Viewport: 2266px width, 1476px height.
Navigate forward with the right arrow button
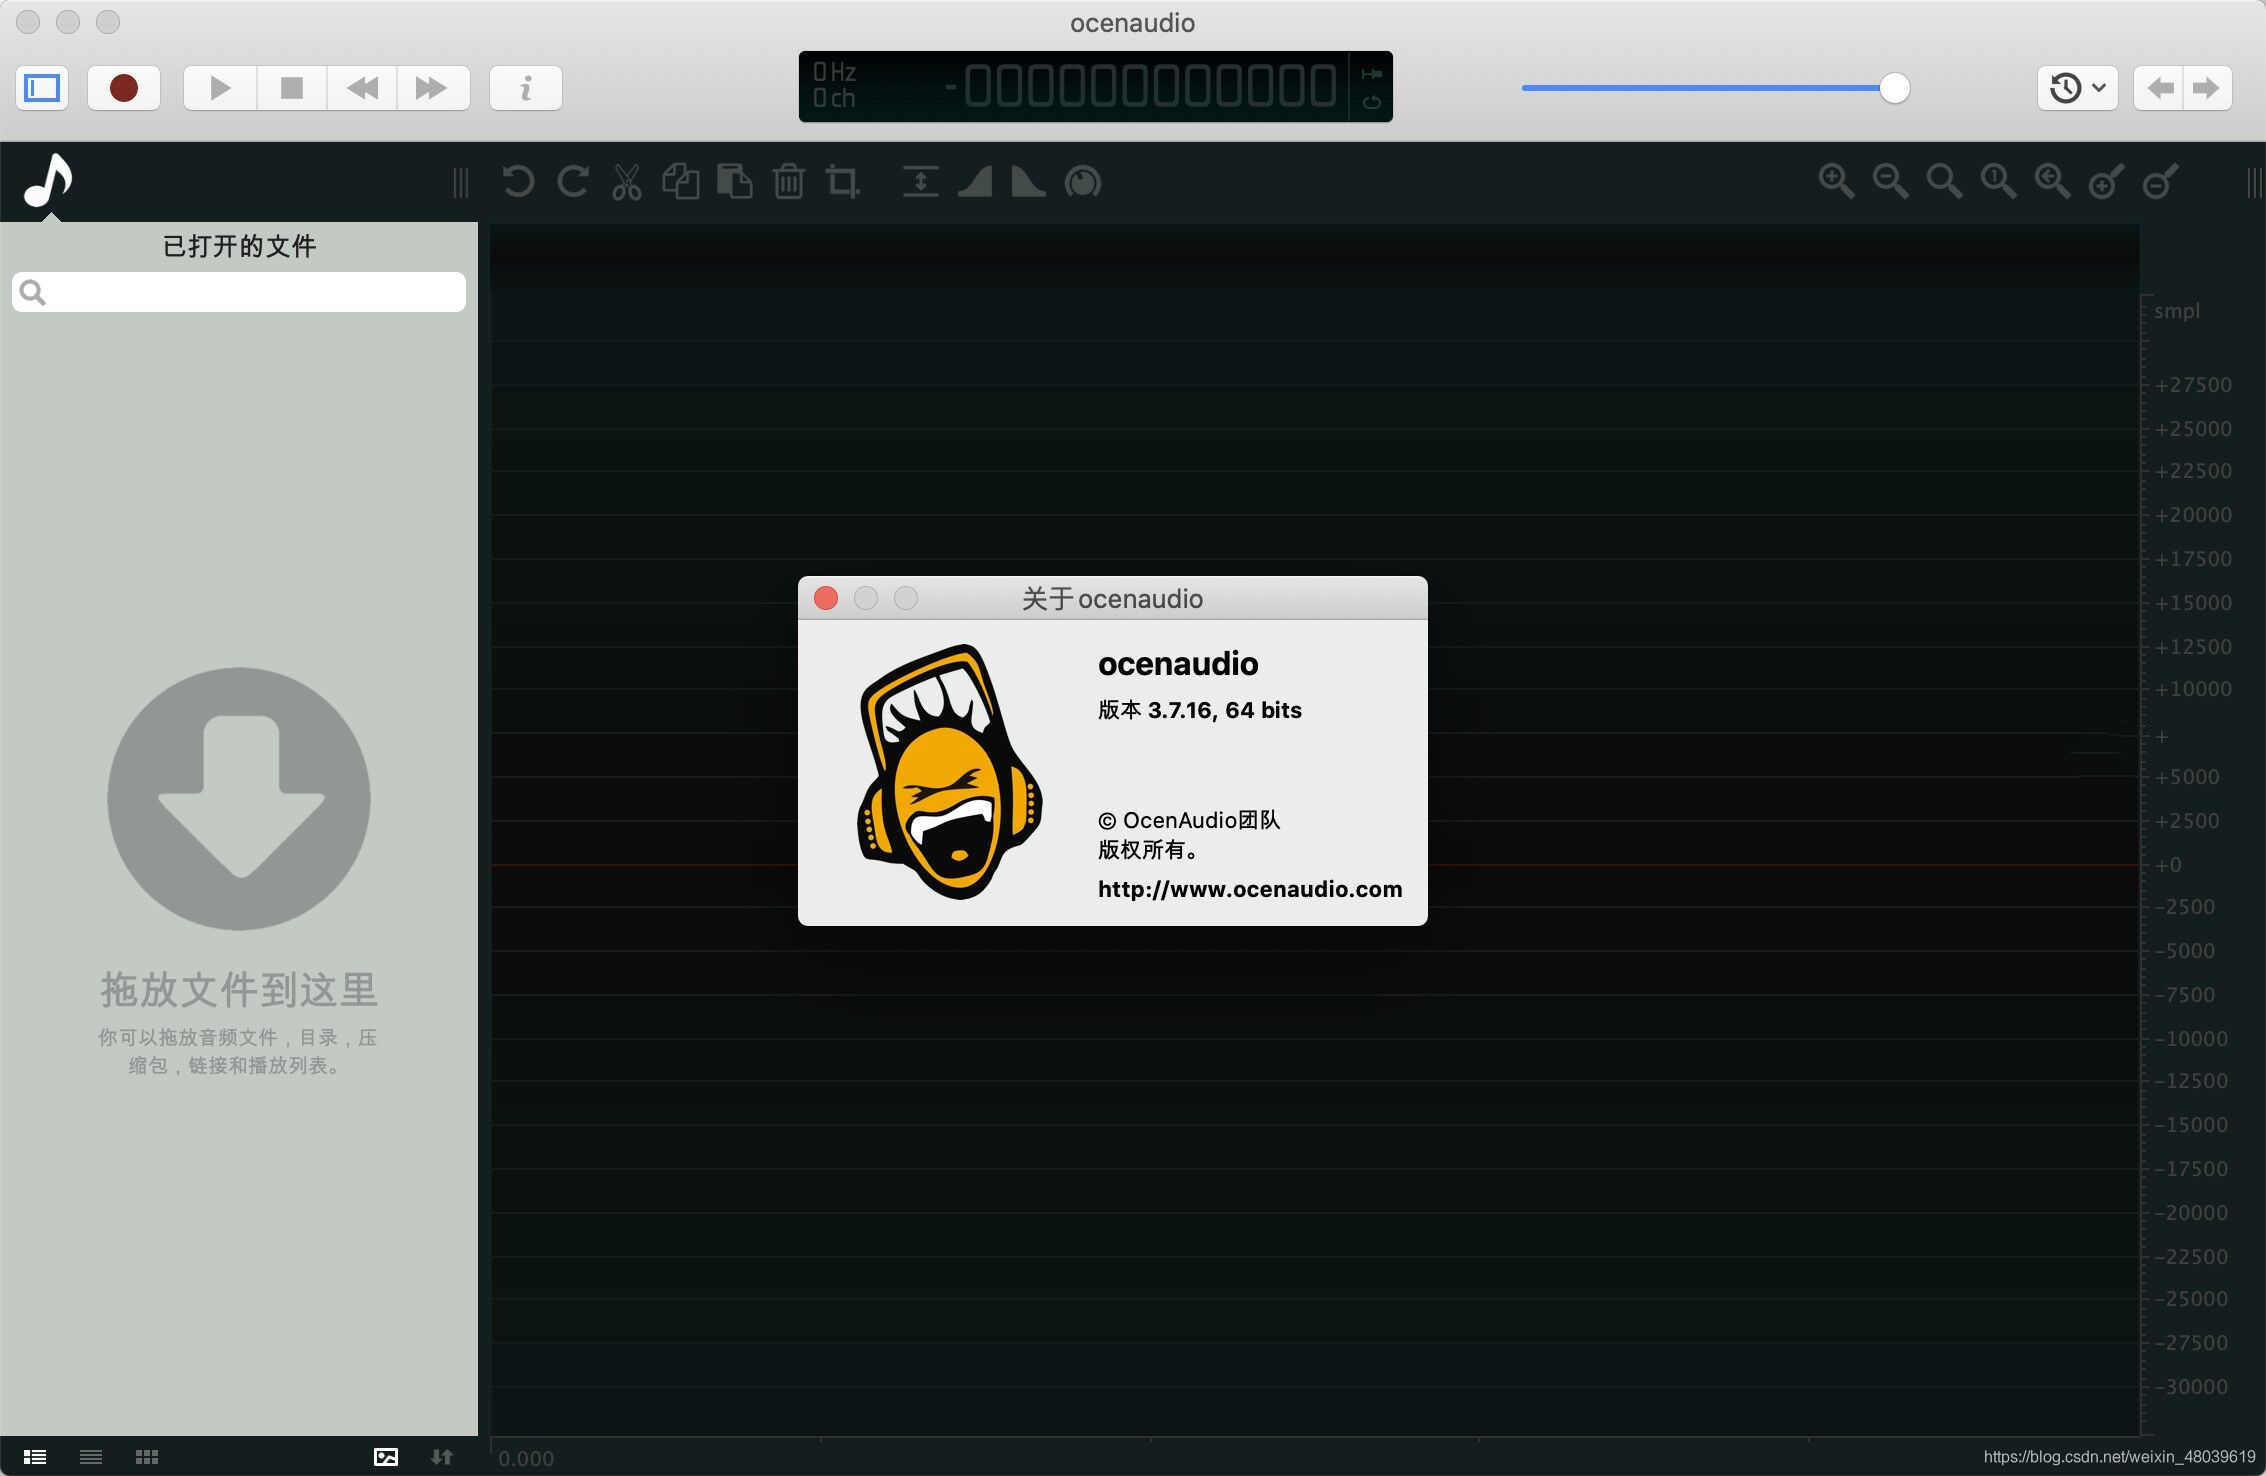coord(2207,88)
